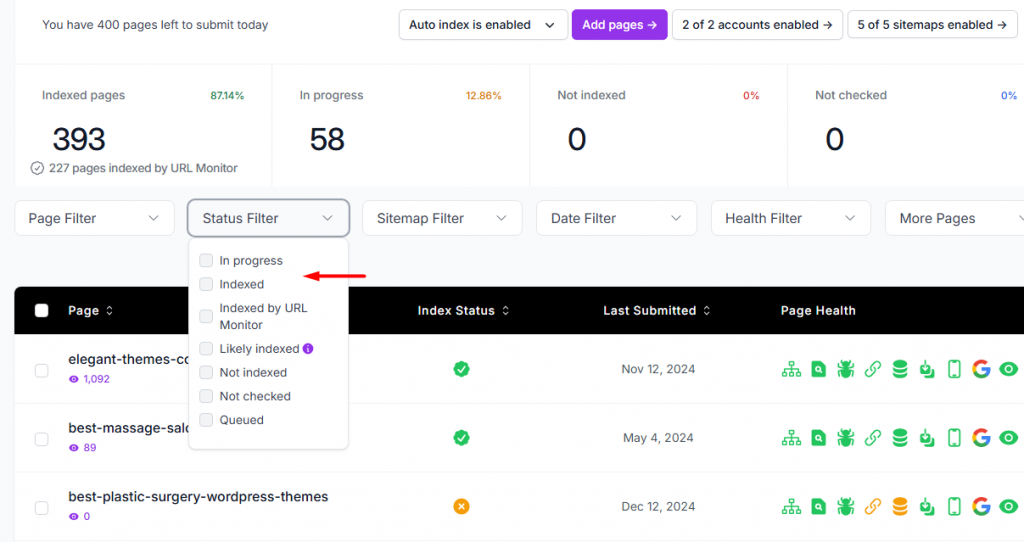Click chain link icon in Nov 12, 2024 row
The width and height of the screenshot is (1024, 542).
coord(872,370)
